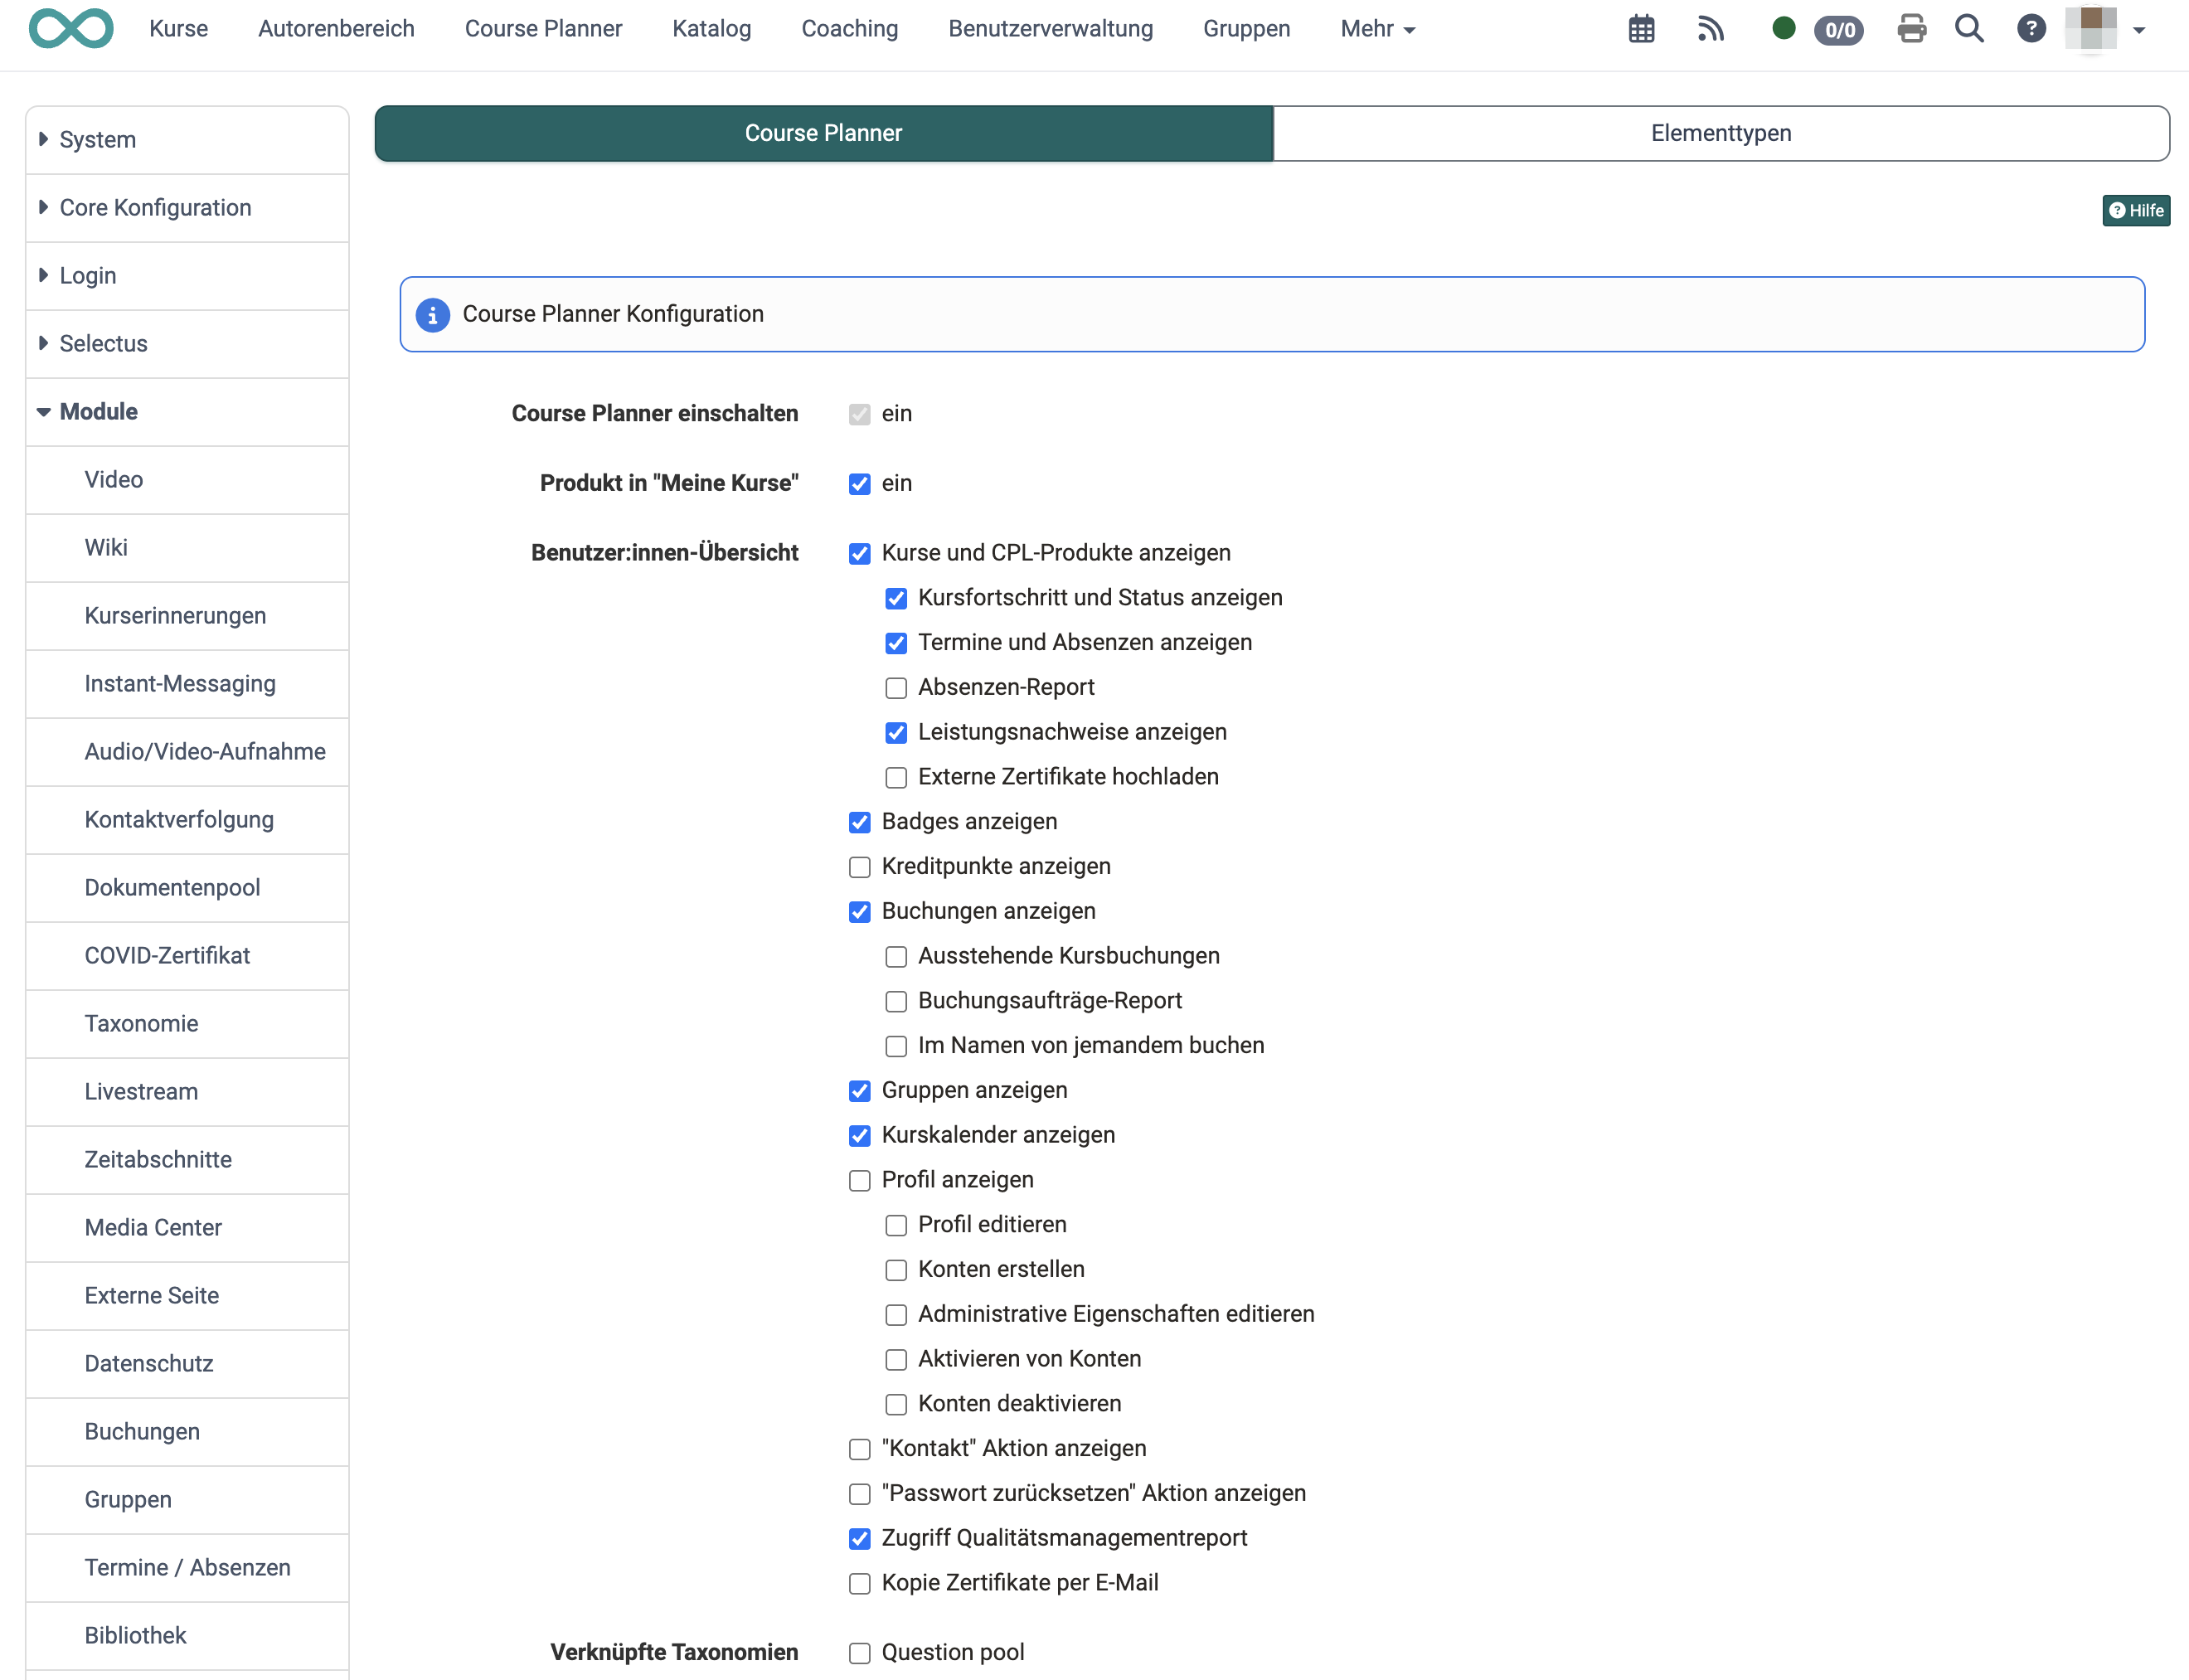Enable Ausstehende Kursbuchungen checkbox
2189x1680 pixels.
(x=896, y=957)
